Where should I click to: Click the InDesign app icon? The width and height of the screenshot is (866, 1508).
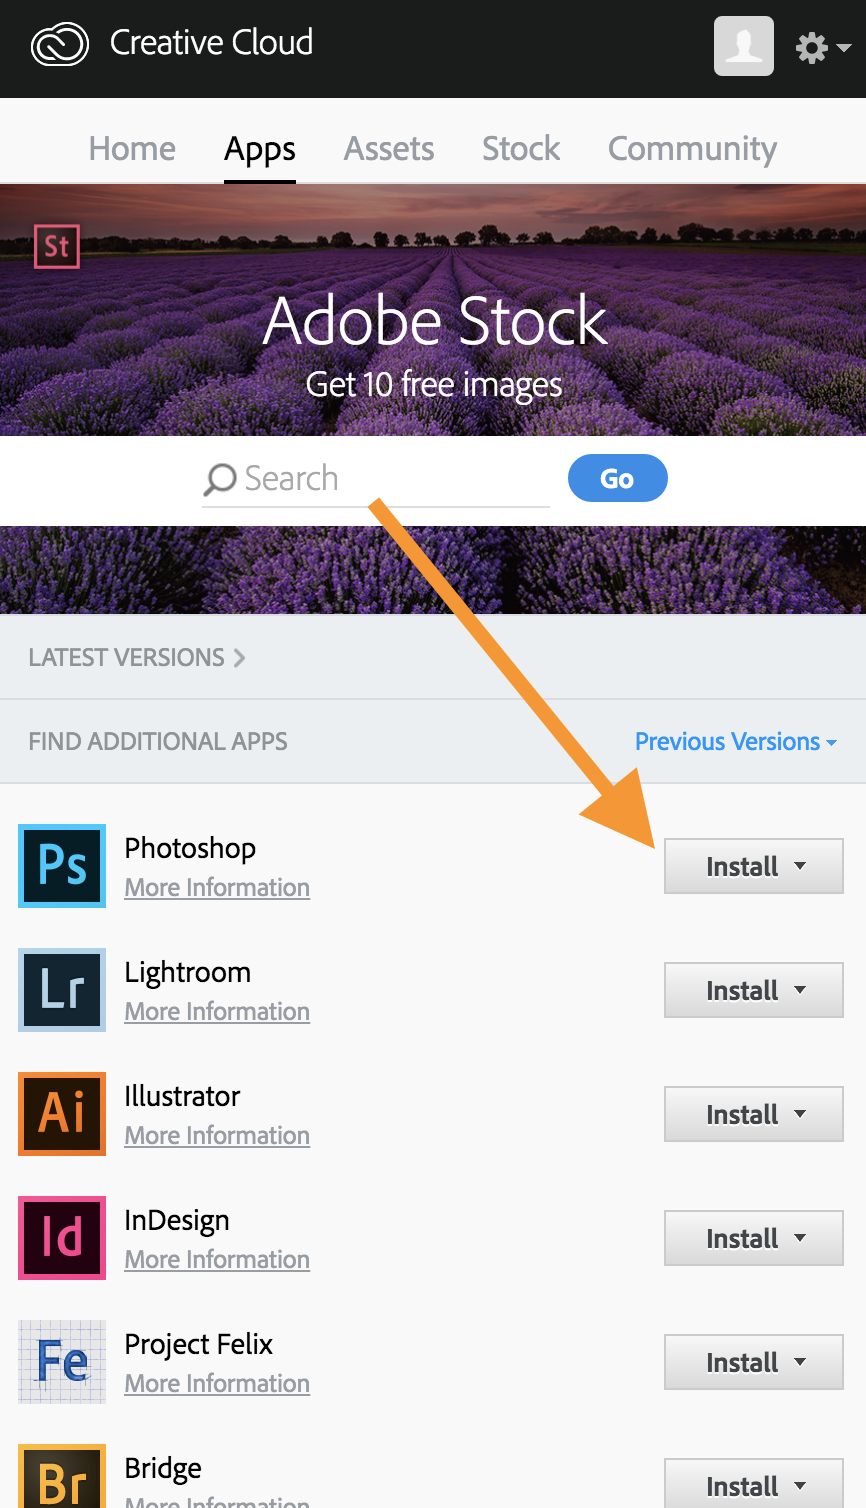62,1237
